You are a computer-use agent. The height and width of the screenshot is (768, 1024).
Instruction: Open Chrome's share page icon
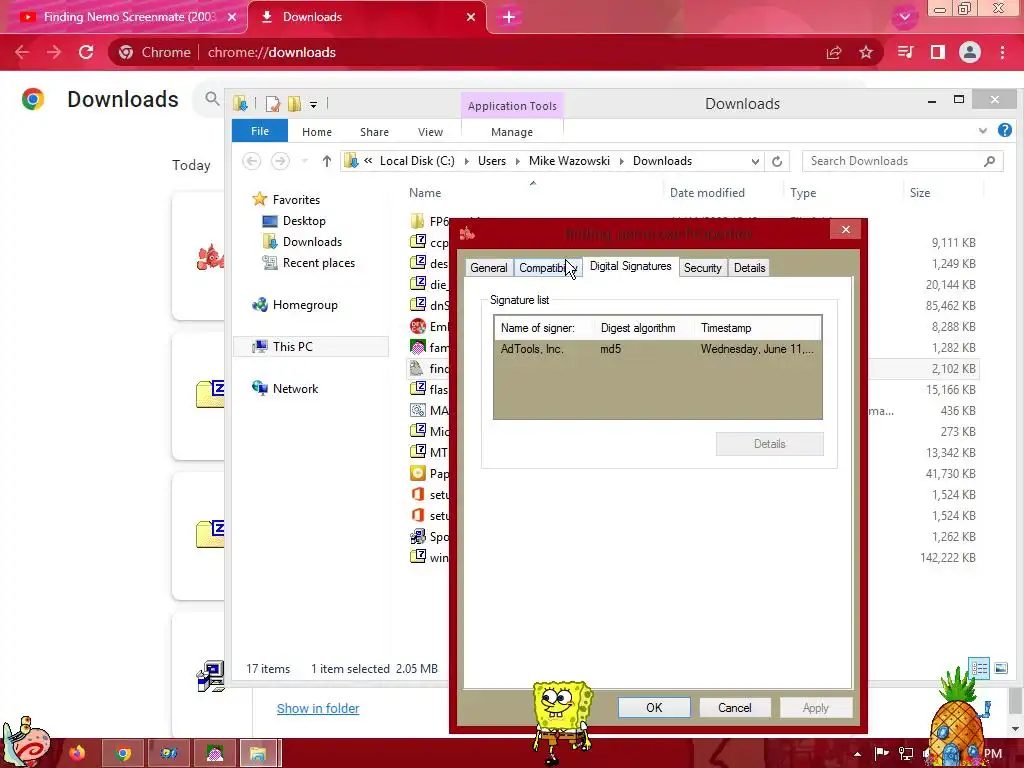click(834, 52)
